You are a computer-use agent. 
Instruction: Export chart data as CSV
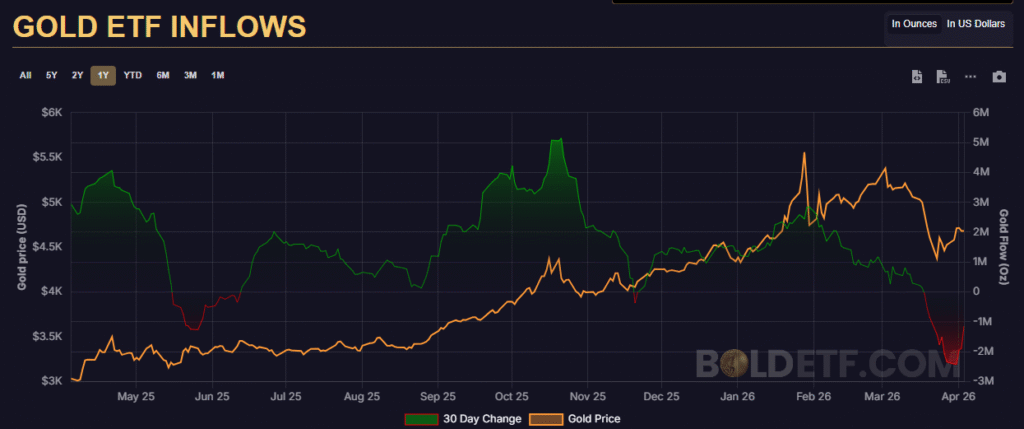(942, 77)
